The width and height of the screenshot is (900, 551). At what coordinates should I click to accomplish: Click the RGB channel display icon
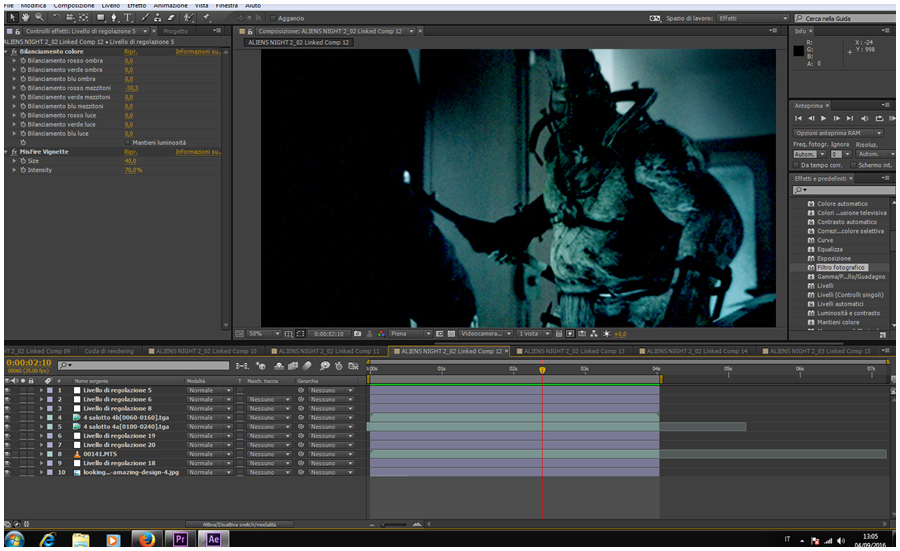click(x=381, y=333)
